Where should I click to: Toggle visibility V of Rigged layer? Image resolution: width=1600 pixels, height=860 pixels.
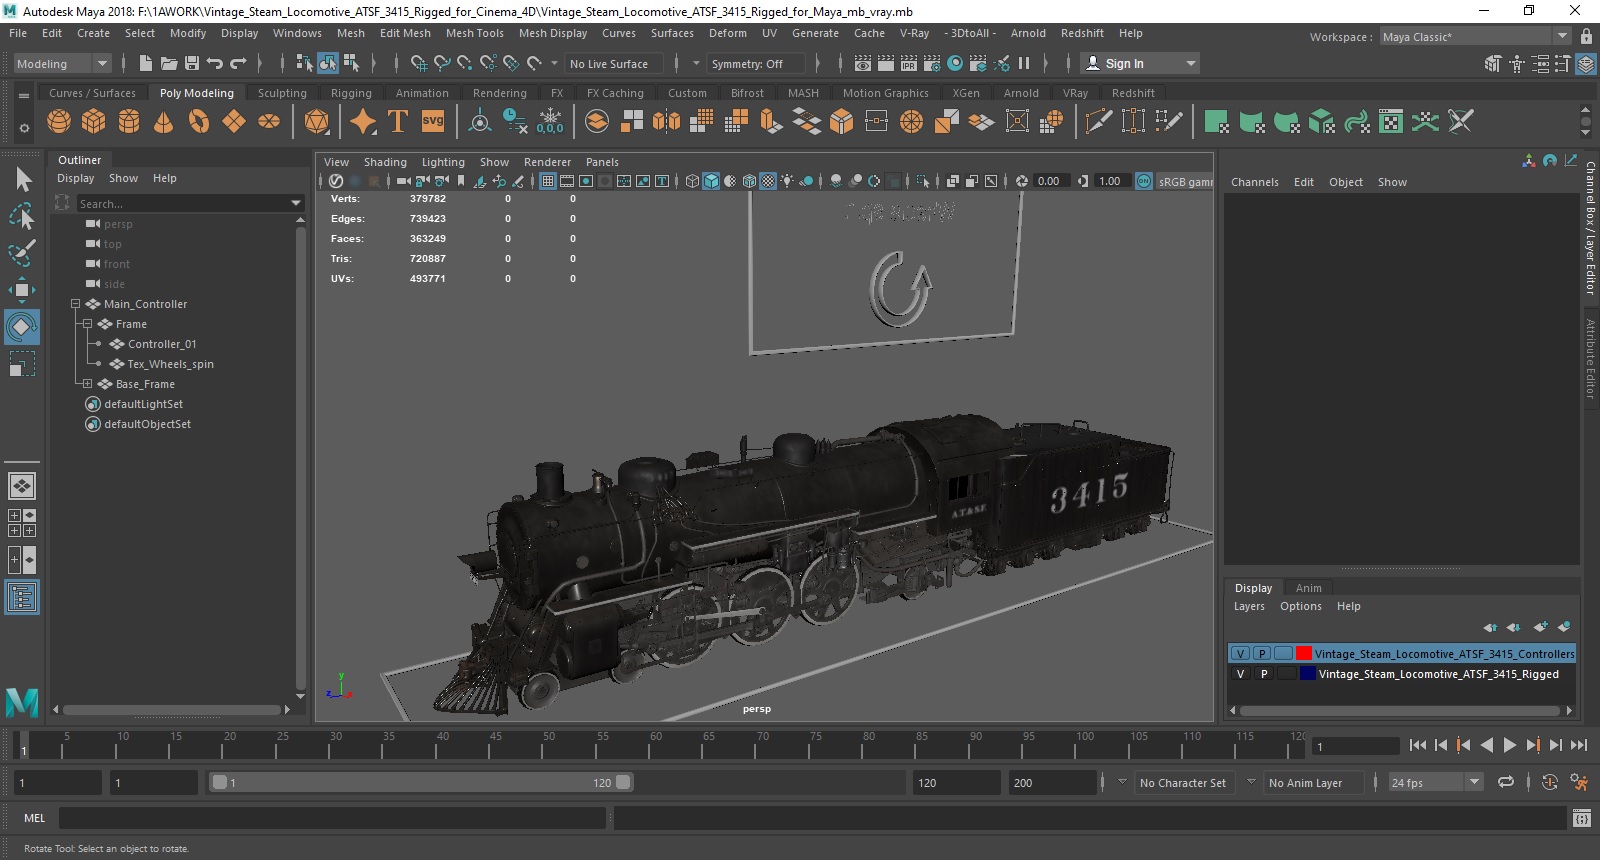tap(1241, 674)
